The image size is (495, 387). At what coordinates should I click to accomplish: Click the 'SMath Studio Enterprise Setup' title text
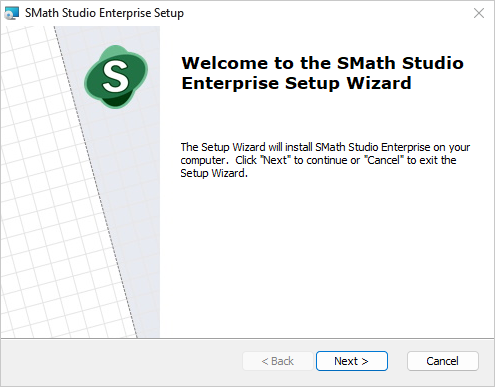[x=104, y=13]
